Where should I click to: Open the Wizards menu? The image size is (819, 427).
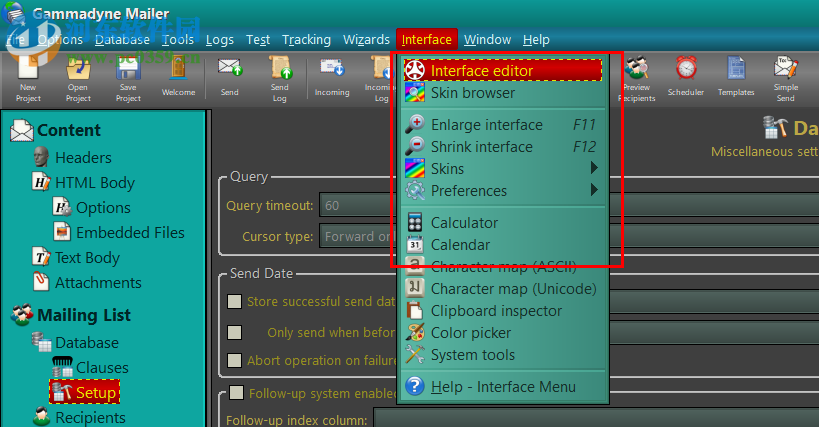[366, 40]
